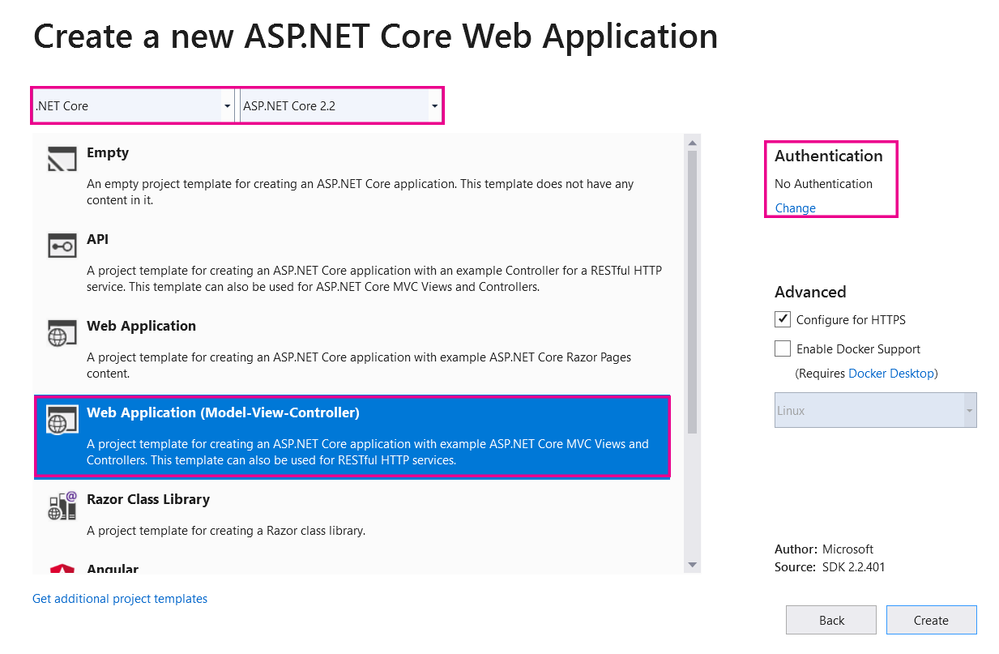
Task: Click the scrollbar down arrow
Action: coord(691,565)
